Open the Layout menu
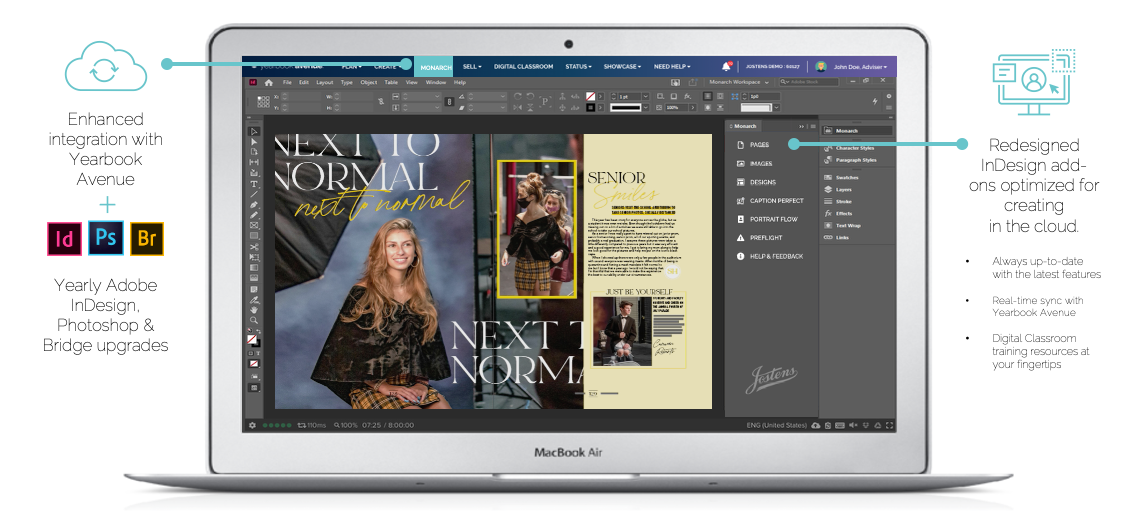The width and height of the screenshot is (1131, 522). pyautogui.click(x=325, y=82)
